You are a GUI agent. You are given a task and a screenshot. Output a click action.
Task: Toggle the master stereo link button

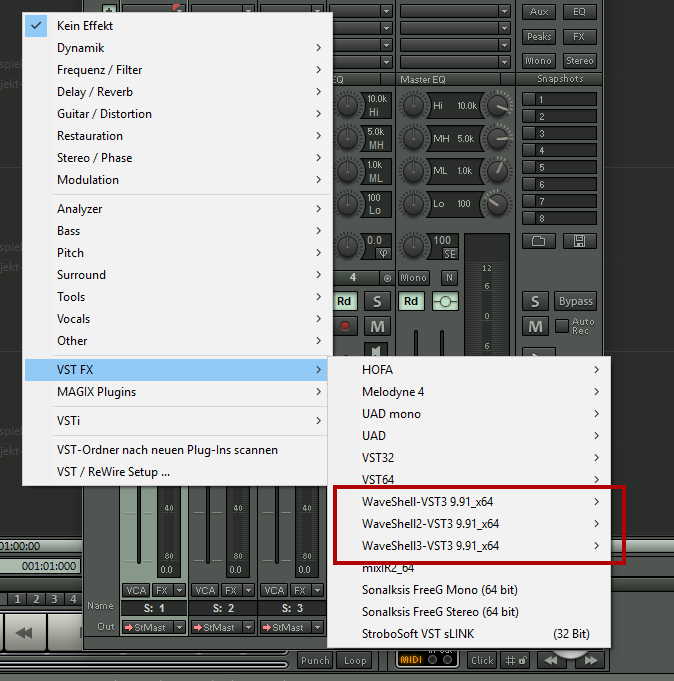[x=445, y=301]
